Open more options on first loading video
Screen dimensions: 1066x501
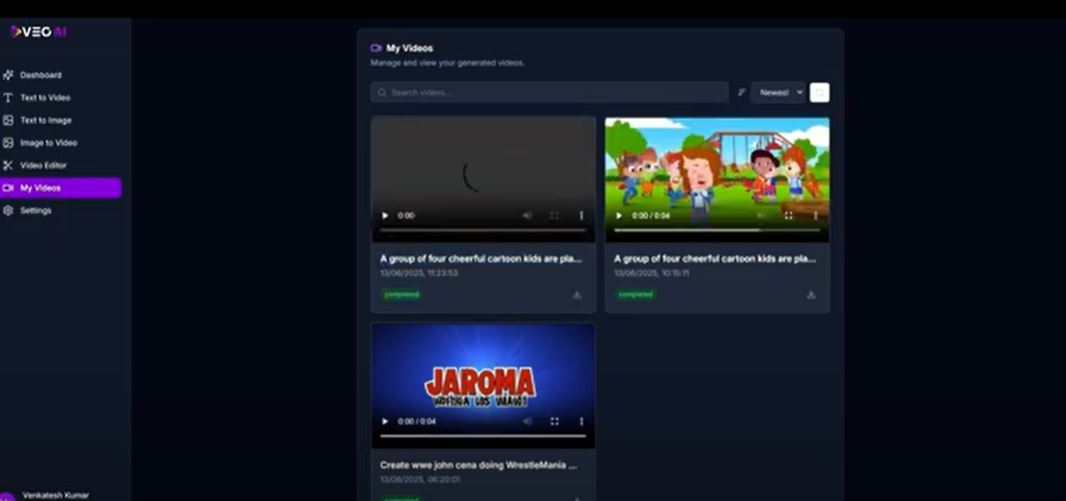(581, 215)
